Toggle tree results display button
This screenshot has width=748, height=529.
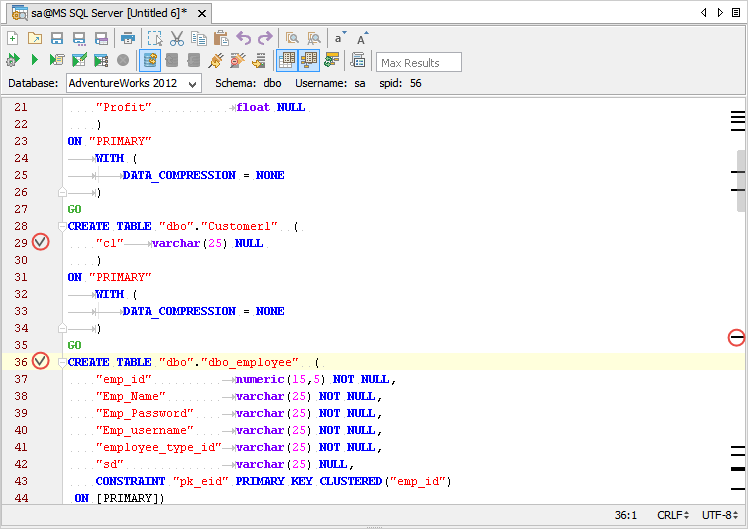(x=309, y=60)
